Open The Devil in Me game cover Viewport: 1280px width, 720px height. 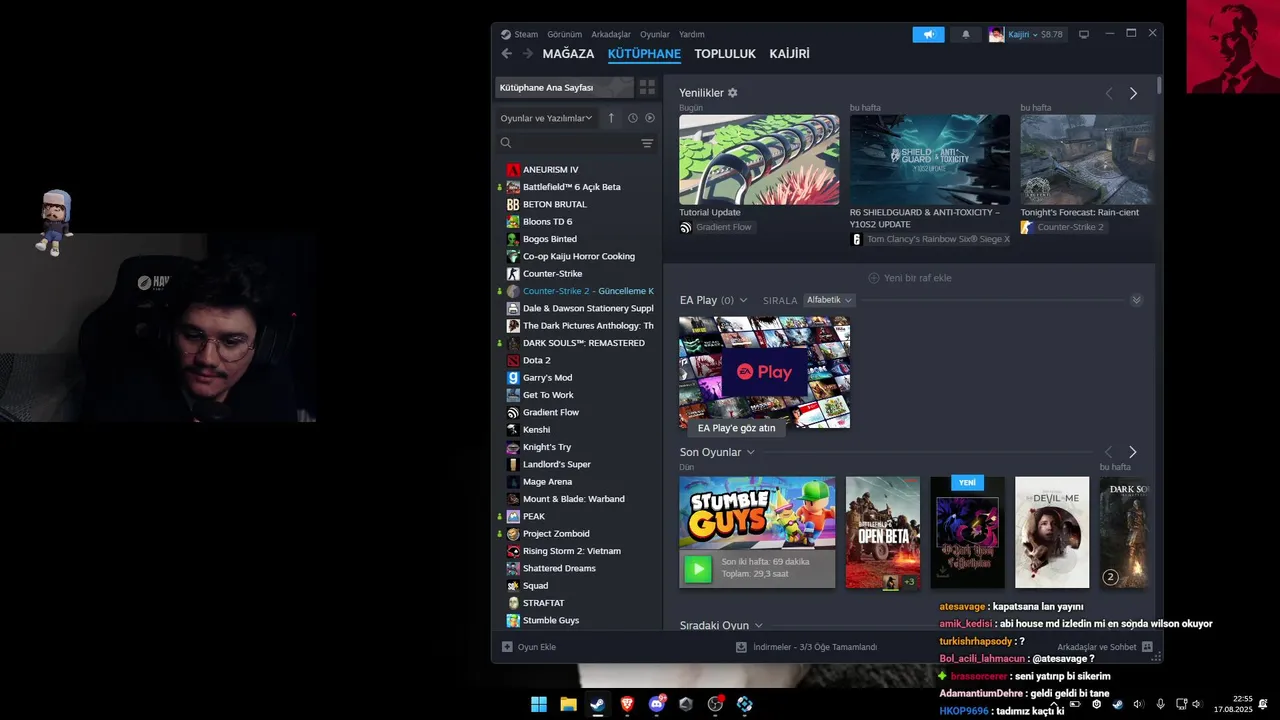(1052, 532)
